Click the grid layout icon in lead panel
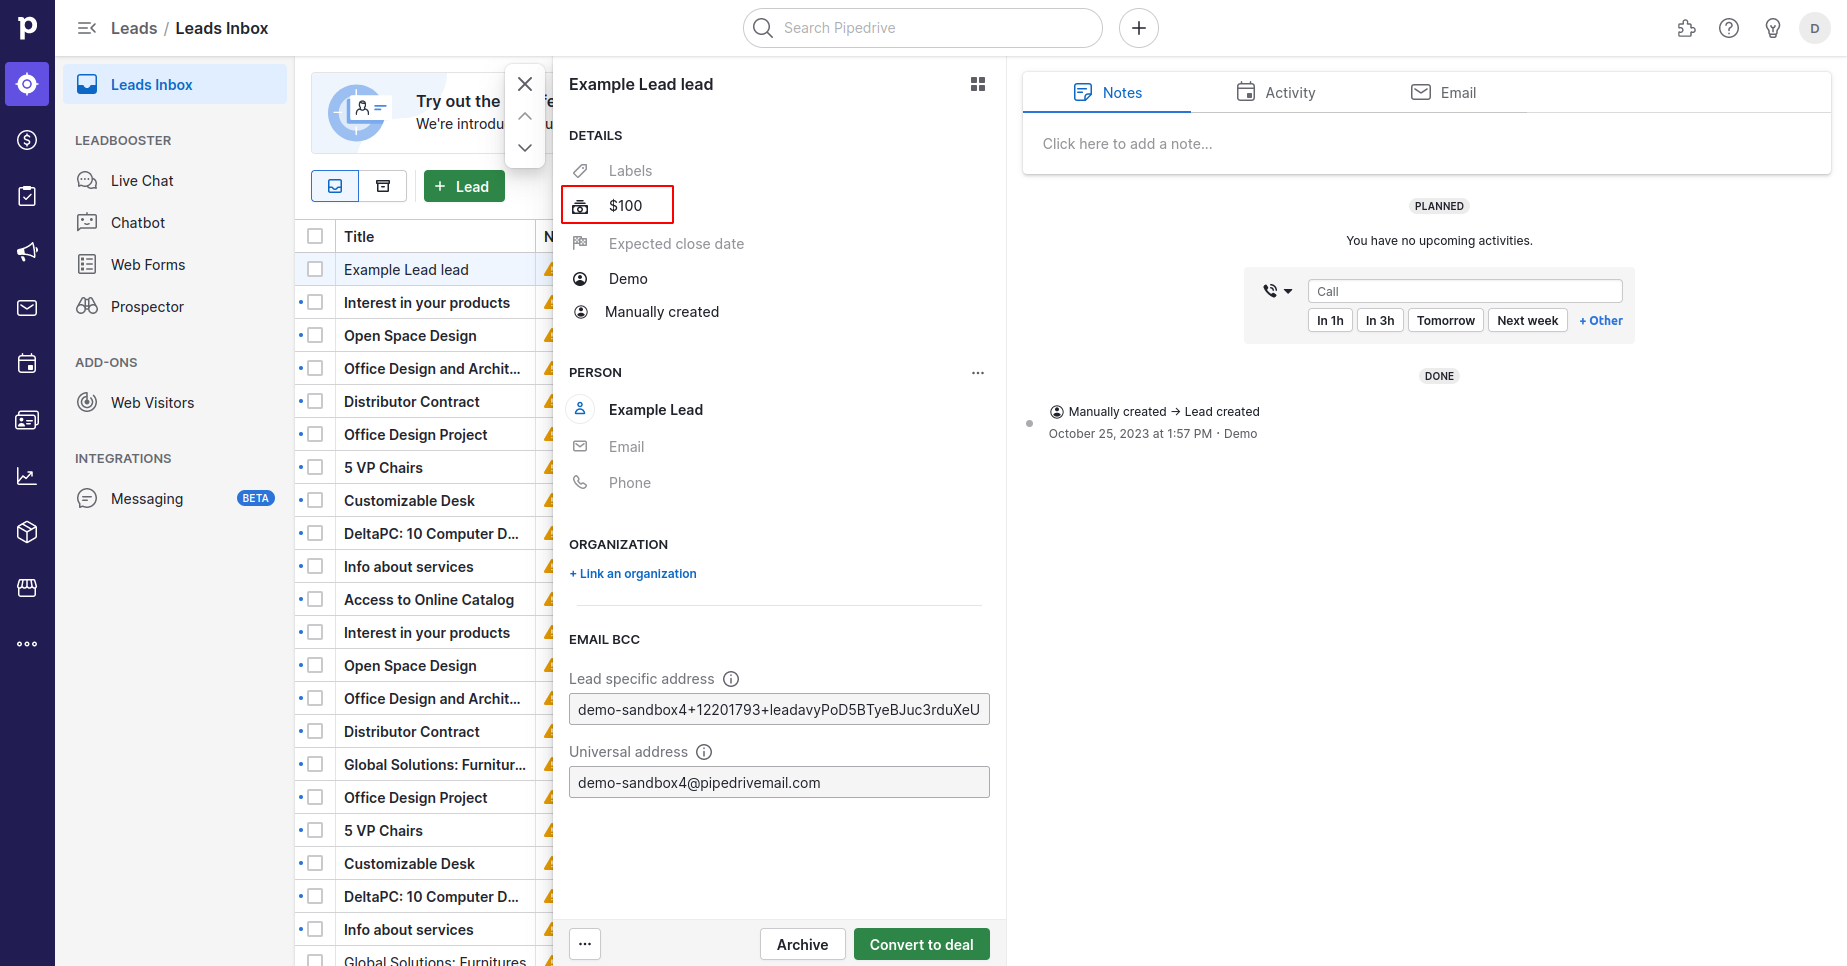The height and width of the screenshot is (966, 1847). (978, 85)
